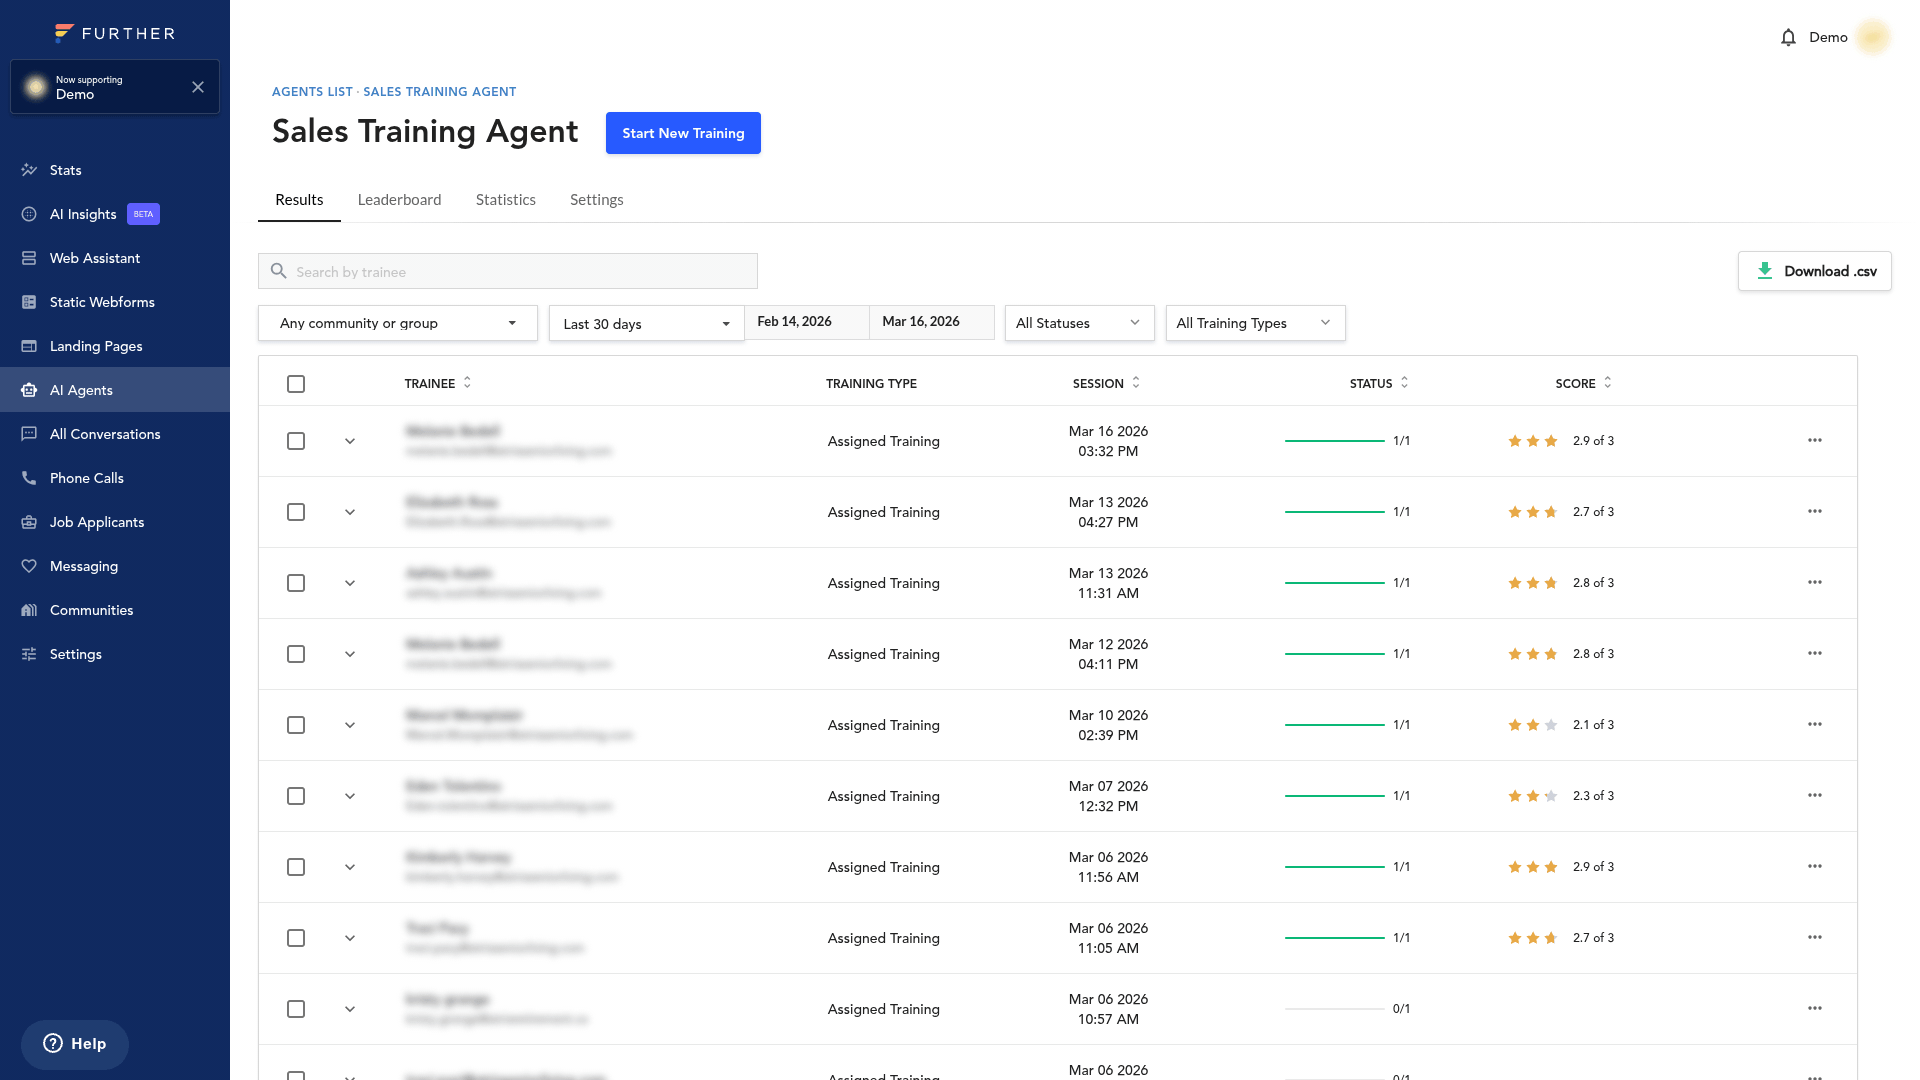
Task: Open AI Insights from sidebar
Action: (x=83, y=214)
